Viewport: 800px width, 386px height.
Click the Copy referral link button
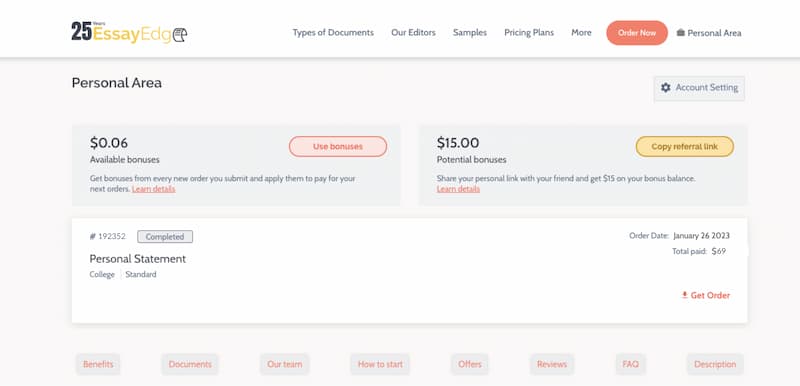[685, 146]
